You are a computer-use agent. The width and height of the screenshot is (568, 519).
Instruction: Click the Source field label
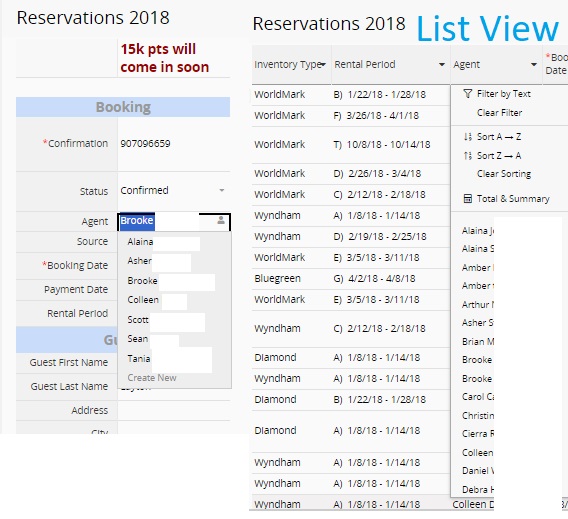[92, 241]
